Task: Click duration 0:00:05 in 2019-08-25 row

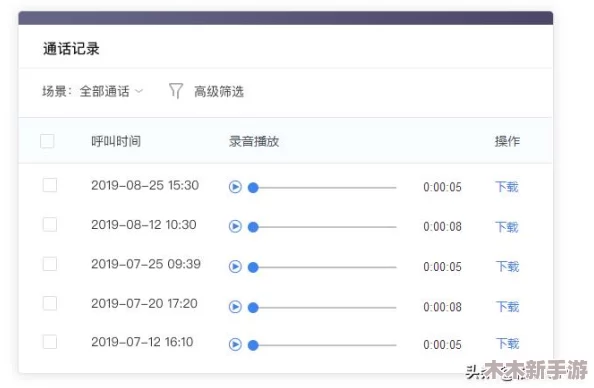Action: tap(442, 187)
